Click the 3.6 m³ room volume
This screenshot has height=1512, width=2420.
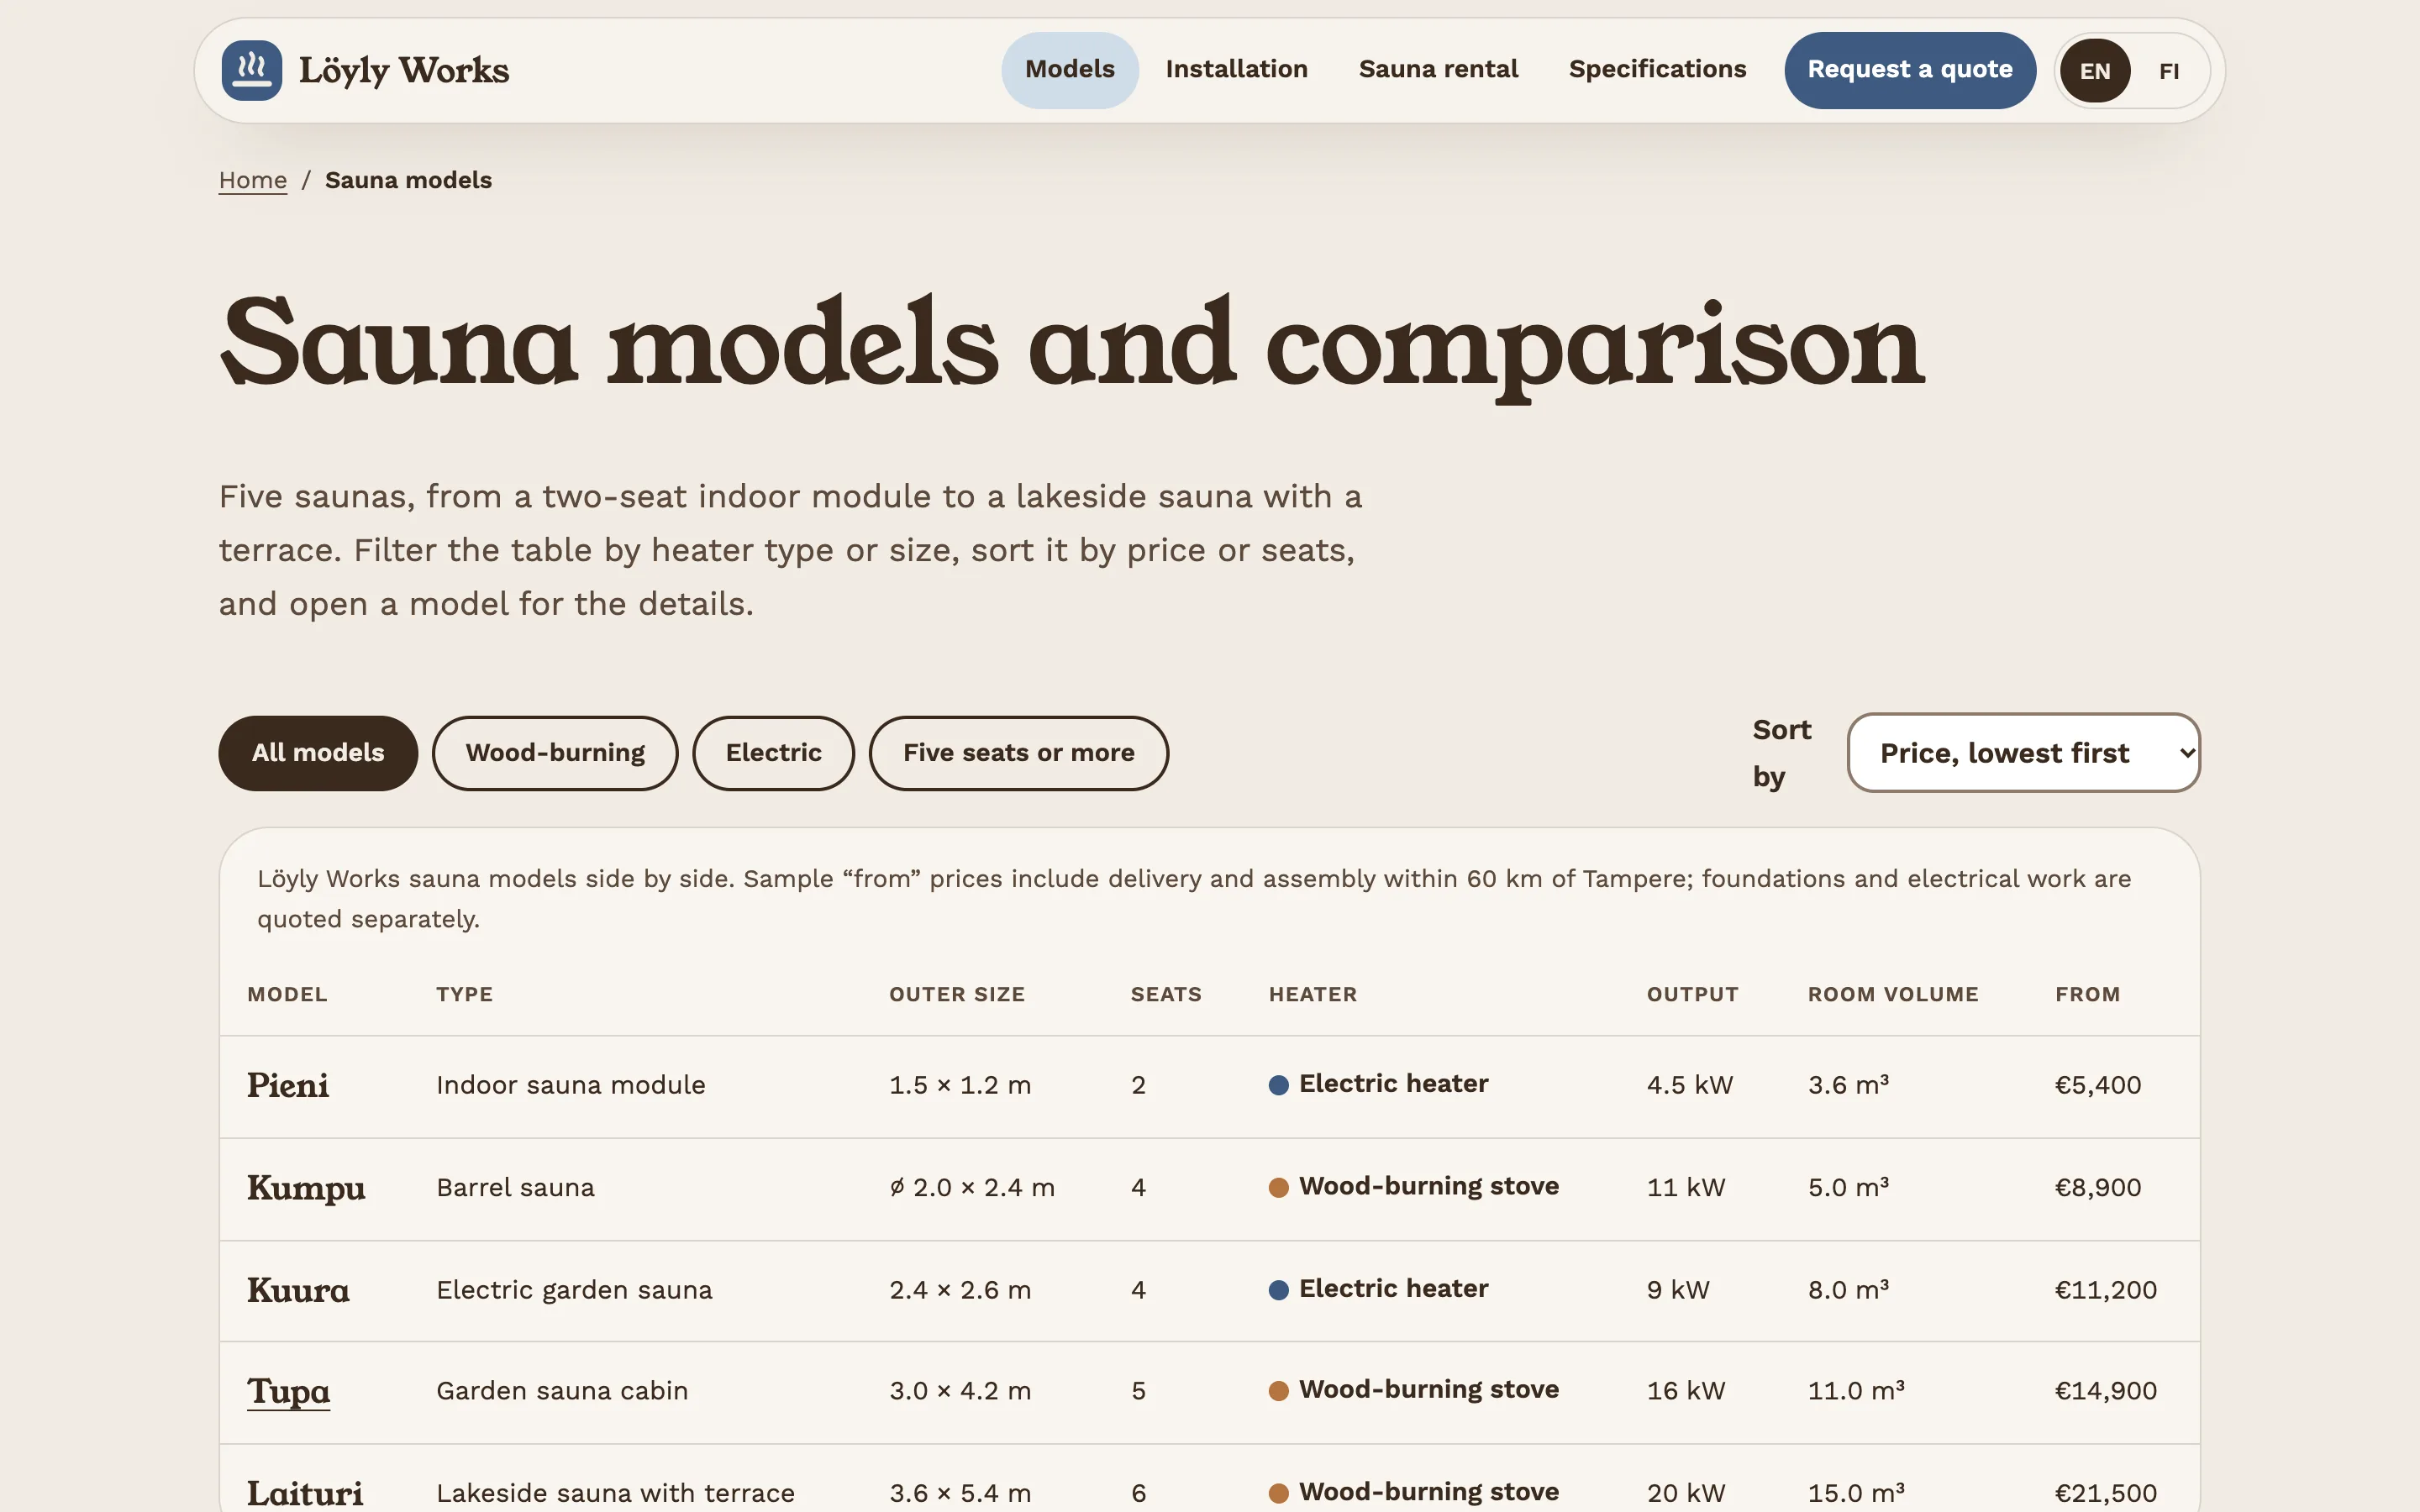[x=1848, y=1085]
